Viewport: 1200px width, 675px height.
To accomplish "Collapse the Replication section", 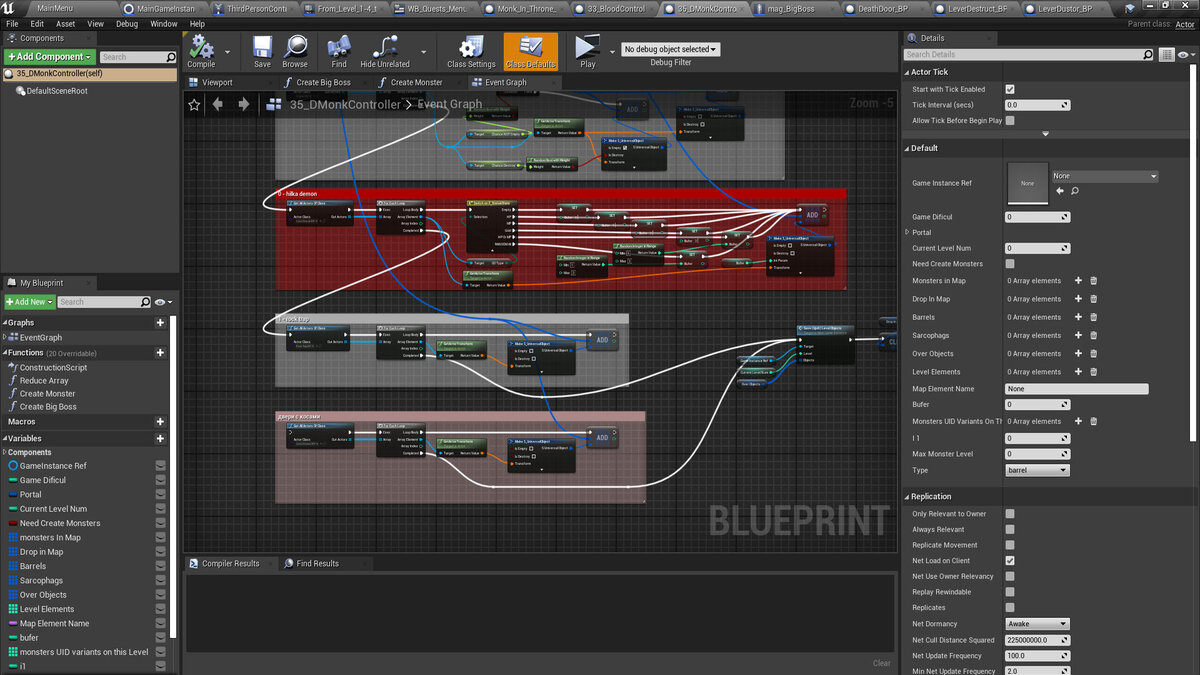I will (906, 496).
